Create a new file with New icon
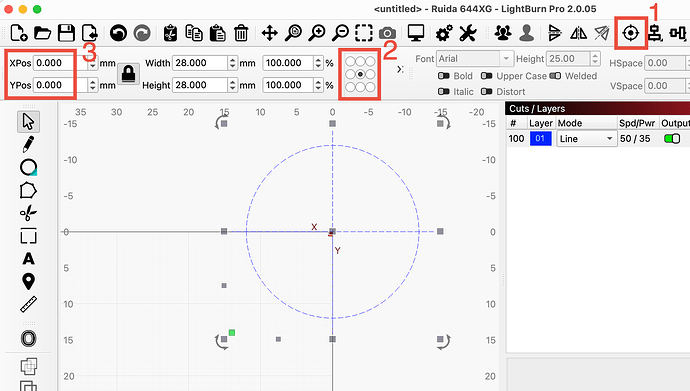The height and width of the screenshot is (391, 690). (18, 33)
